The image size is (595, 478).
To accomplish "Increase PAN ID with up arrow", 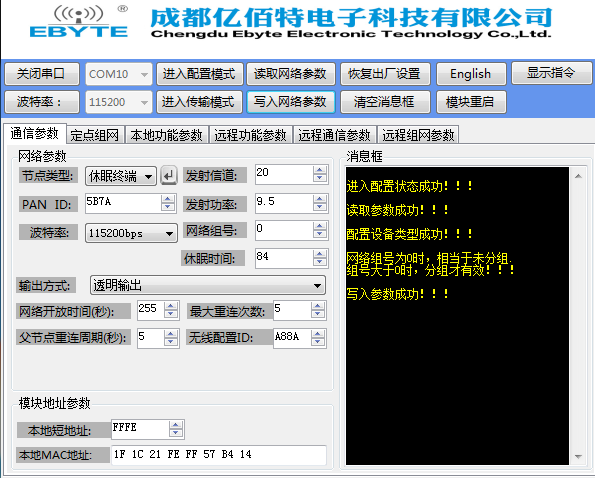I will click(x=167, y=199).
